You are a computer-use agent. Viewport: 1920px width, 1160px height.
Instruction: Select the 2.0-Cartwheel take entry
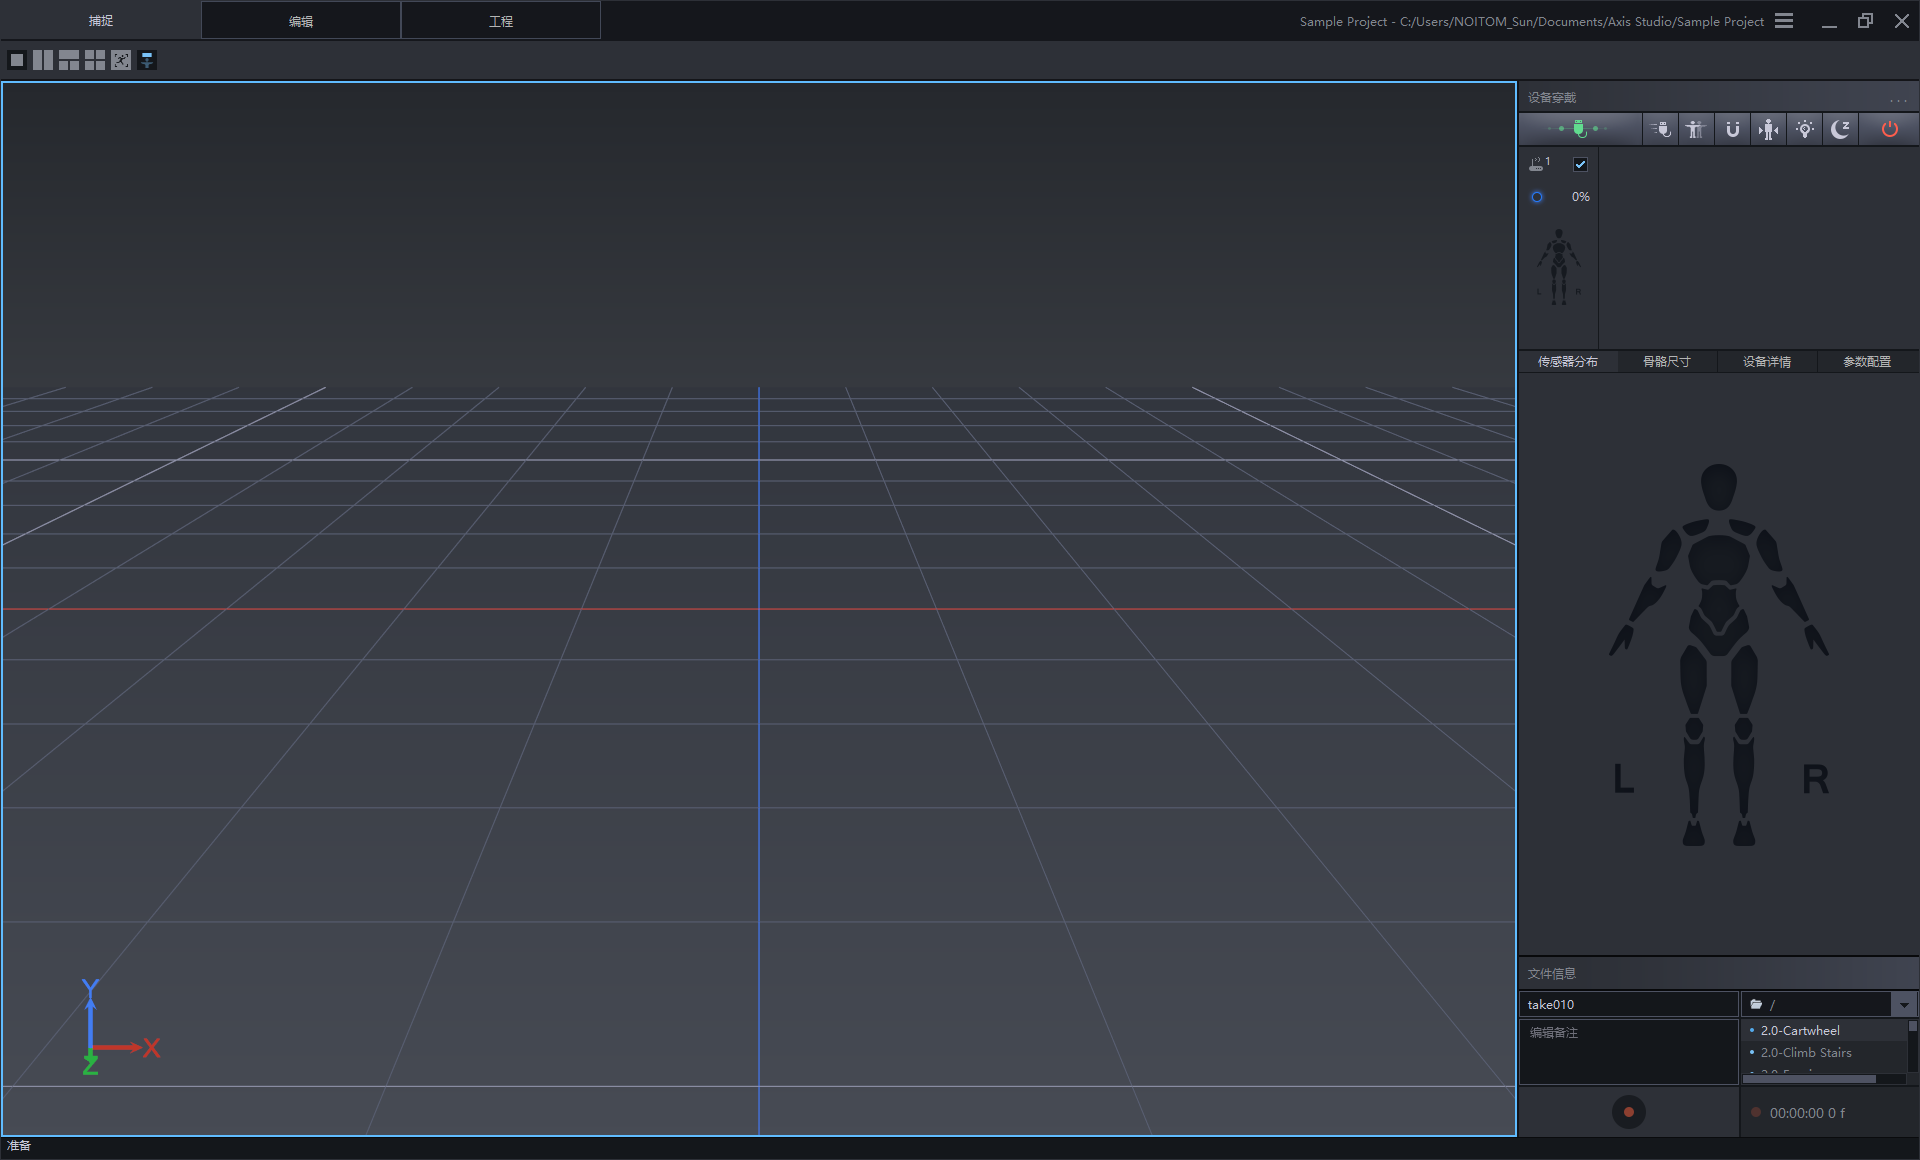[1800, 1030]
